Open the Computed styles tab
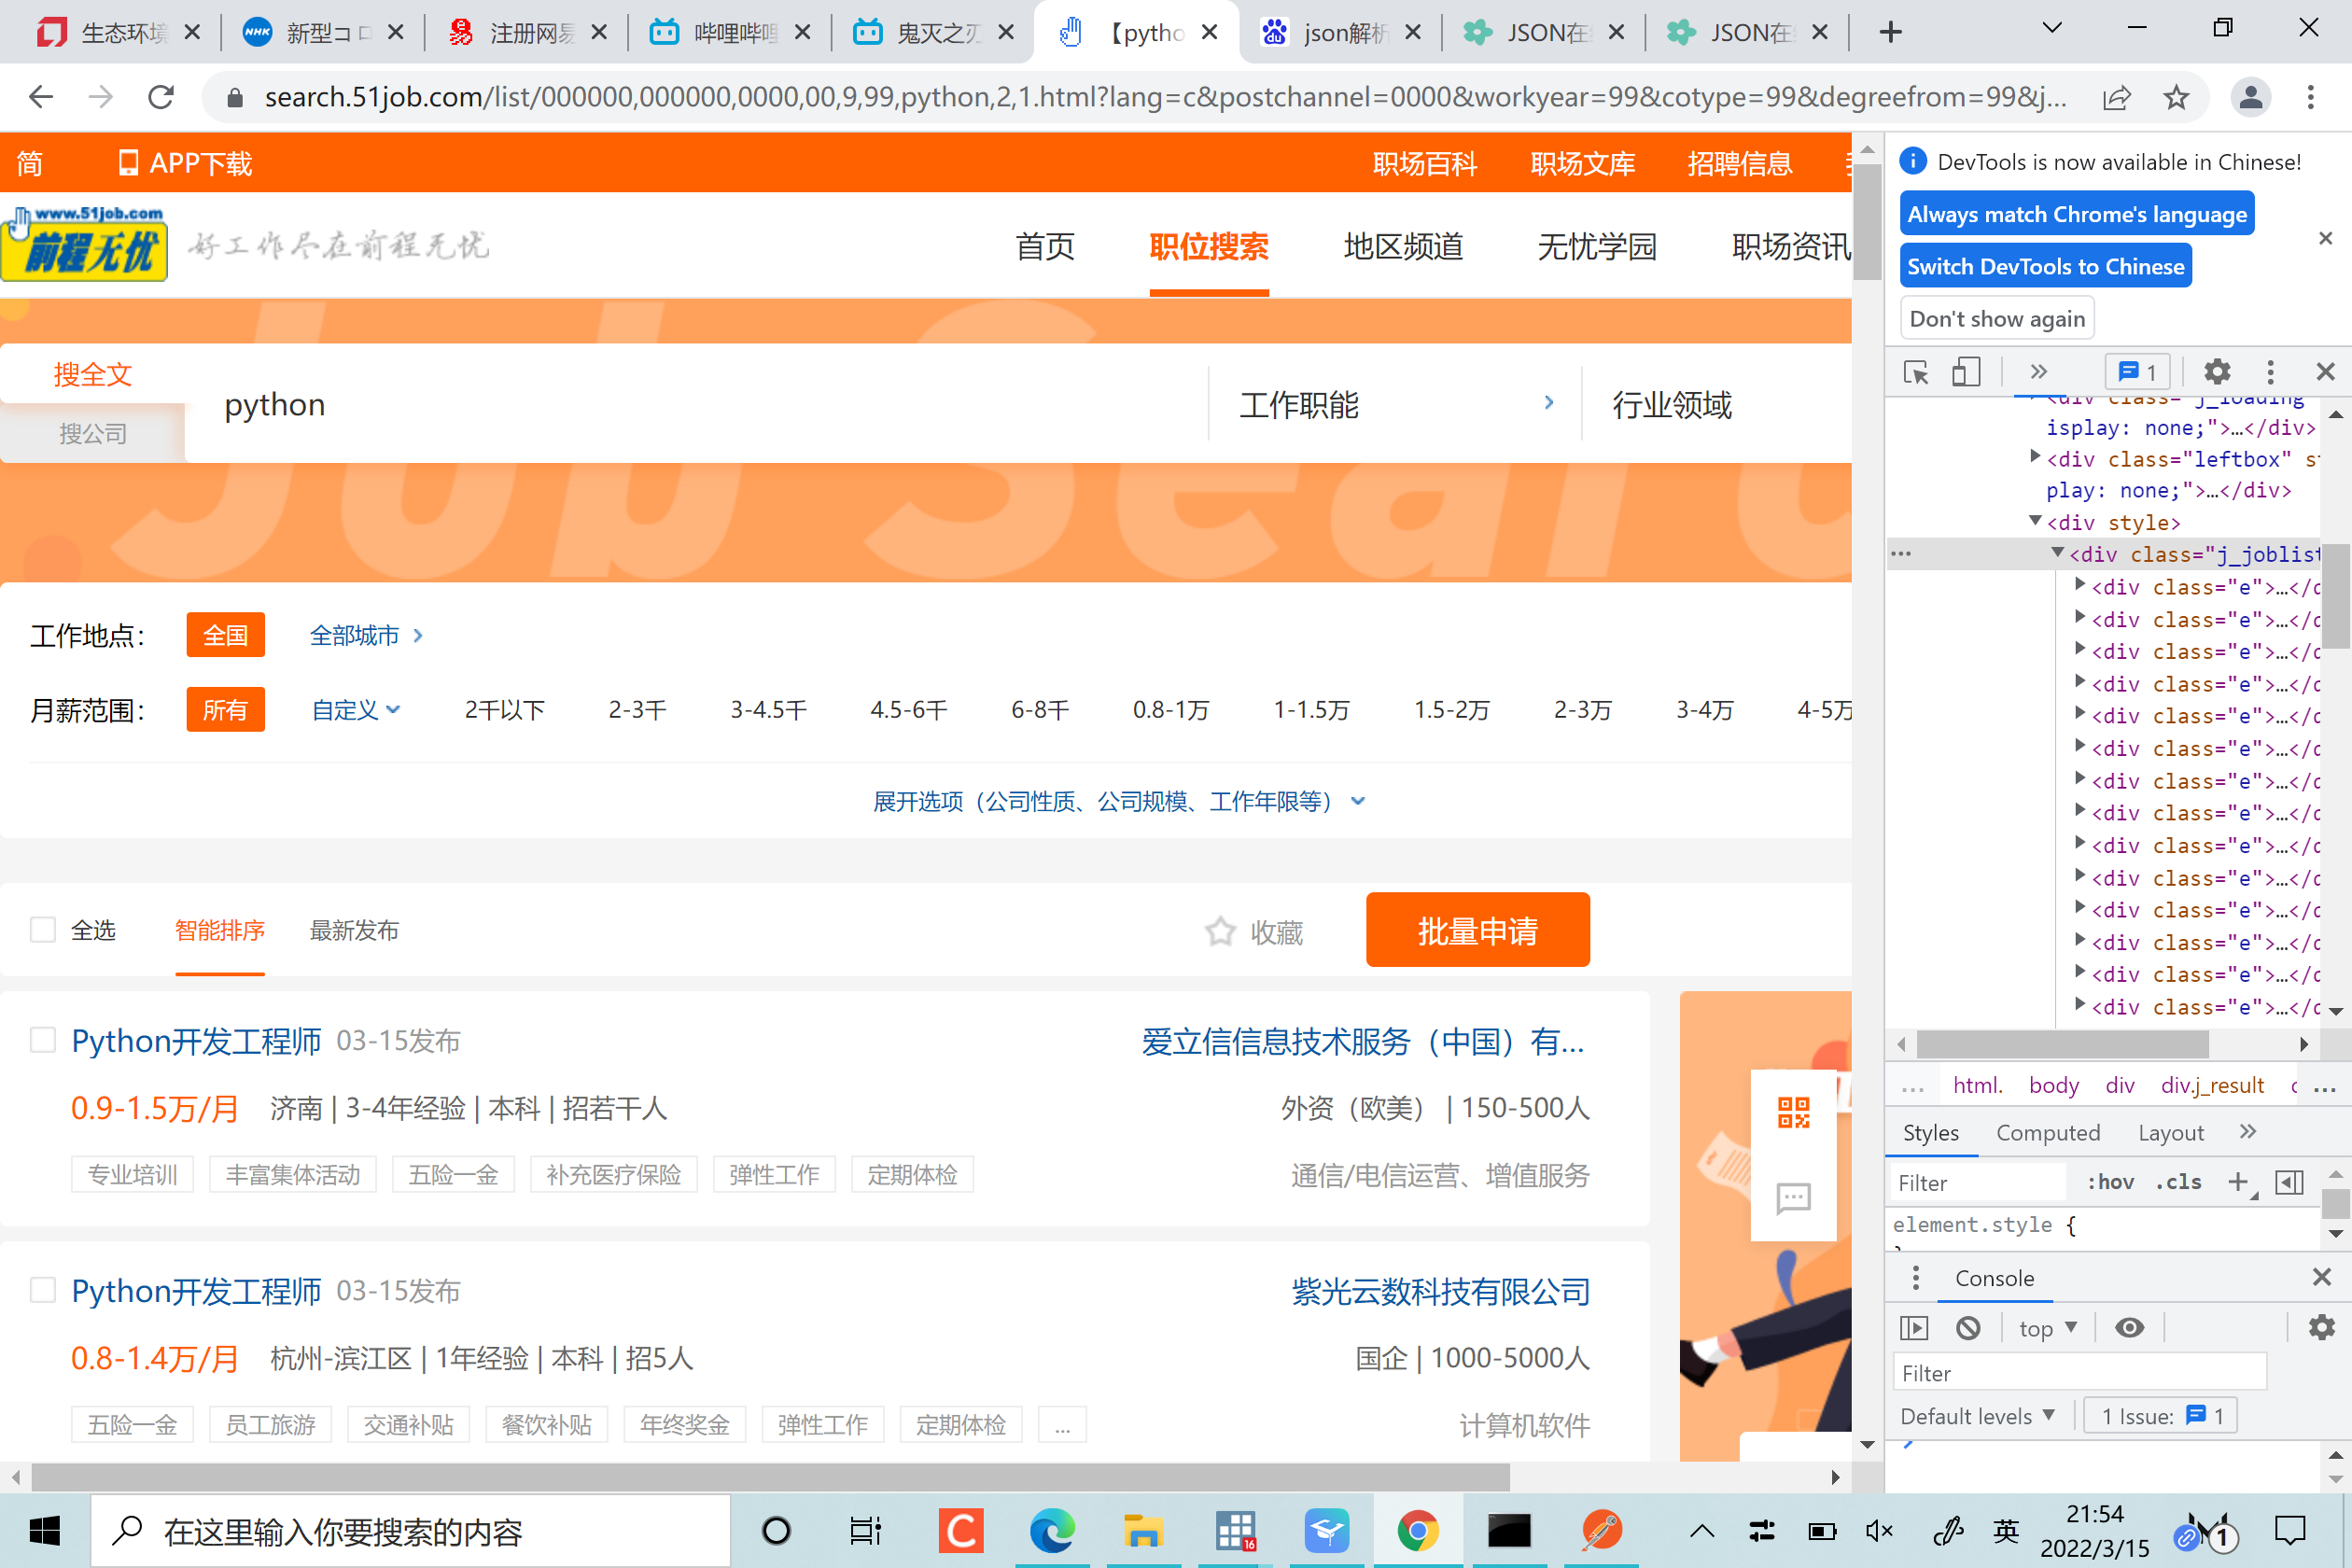This screenshot has width=2352, height=1568. [2048, 1132]
